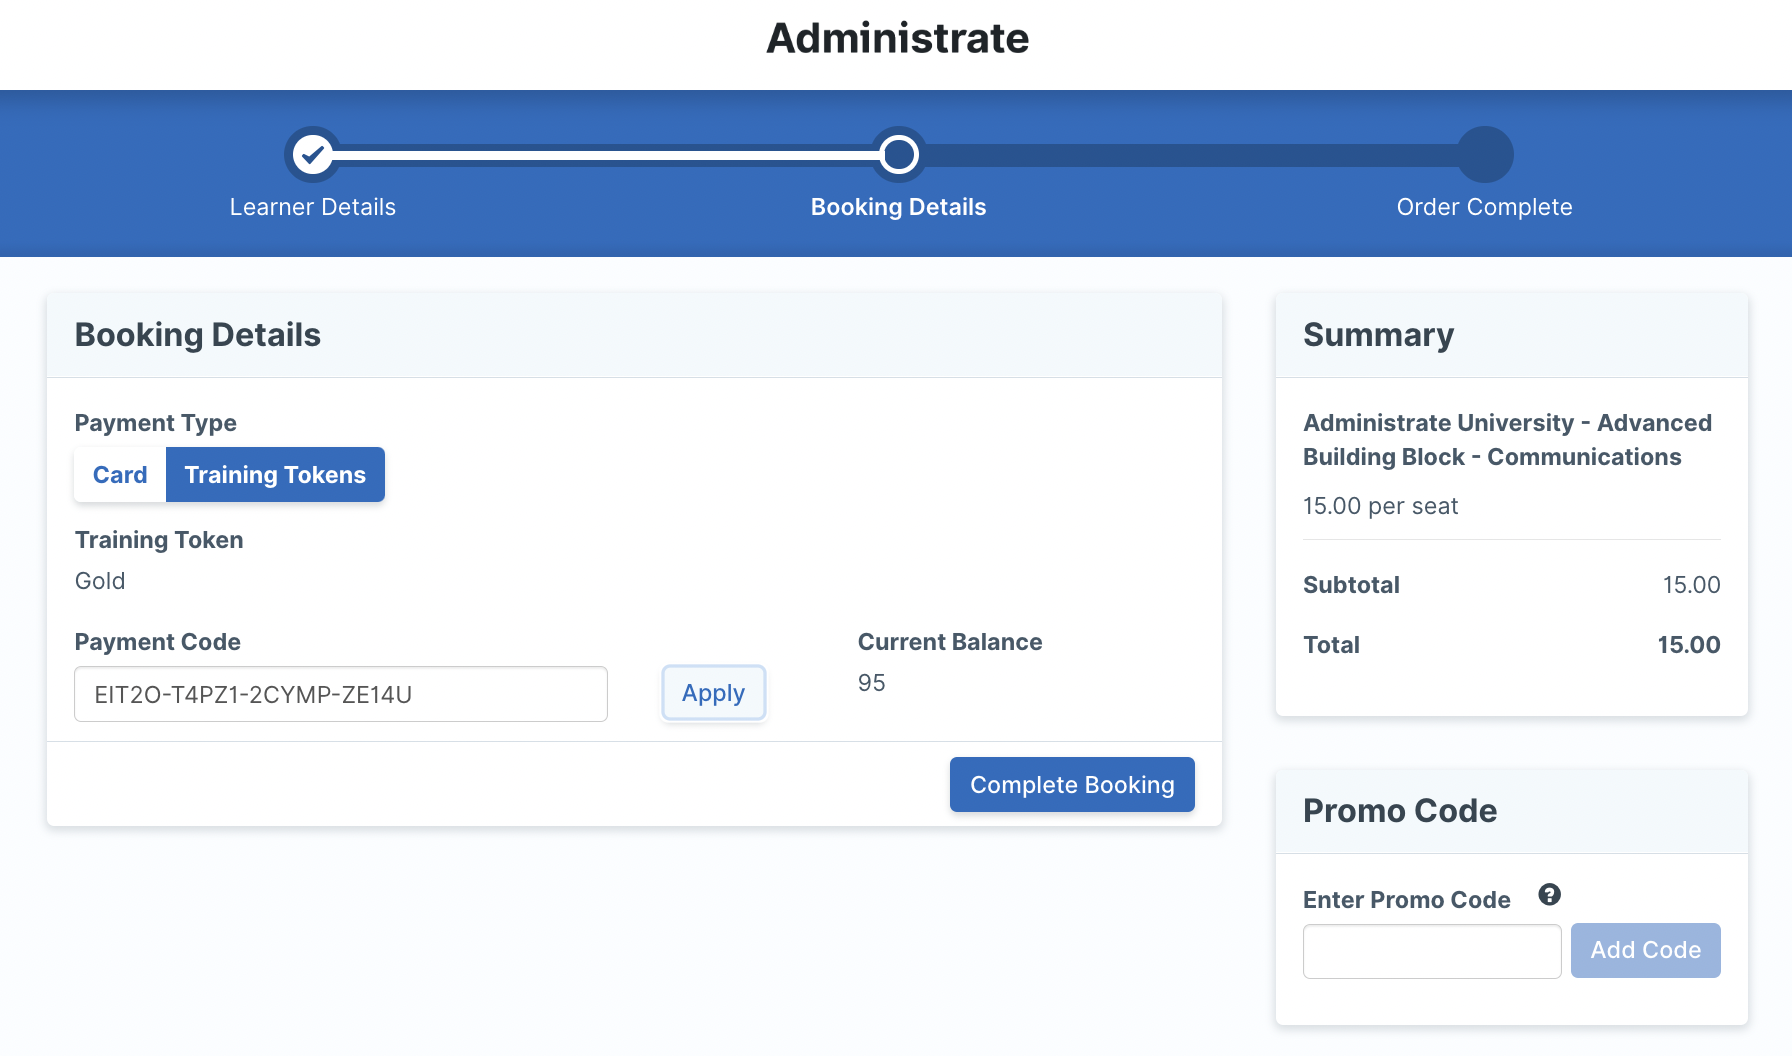Click the 15.00 per seat text
Image resolution: width=1792 pixels, height=1056 pixels.
click(x=1380, y=506)
